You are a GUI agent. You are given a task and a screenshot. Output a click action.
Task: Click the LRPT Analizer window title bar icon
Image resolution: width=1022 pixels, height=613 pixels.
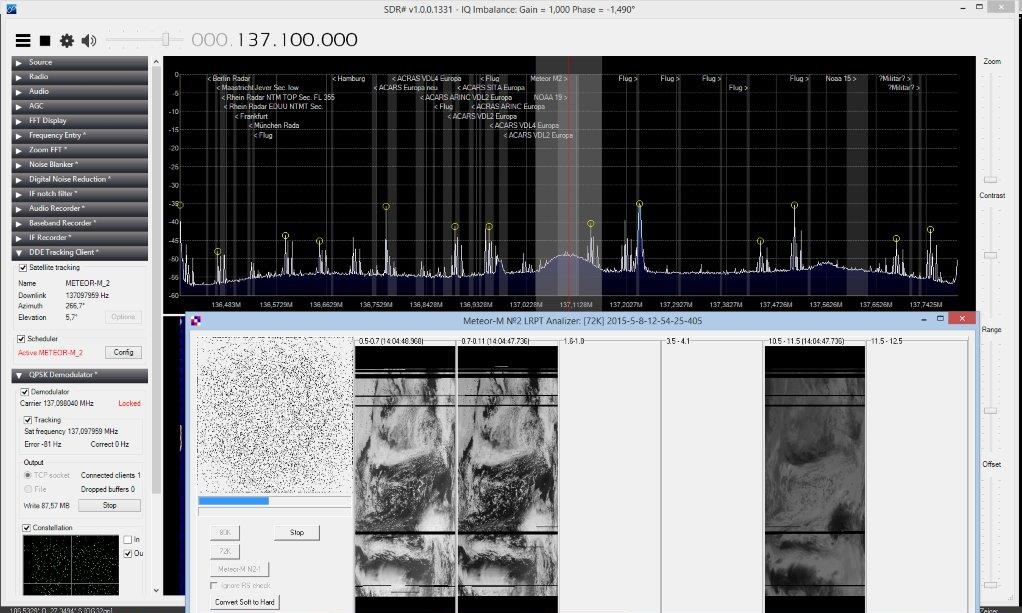coord(194,320)
